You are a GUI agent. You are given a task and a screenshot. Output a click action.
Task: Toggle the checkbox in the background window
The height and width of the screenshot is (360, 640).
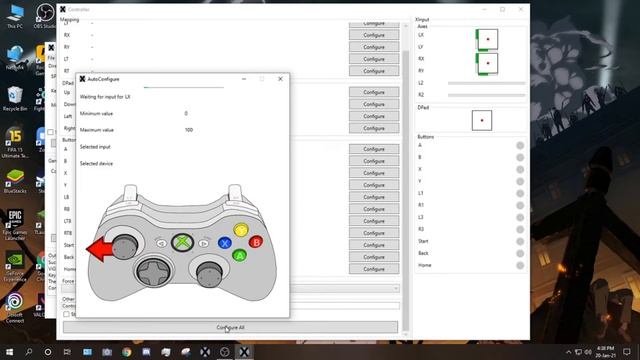click(50, 132)
